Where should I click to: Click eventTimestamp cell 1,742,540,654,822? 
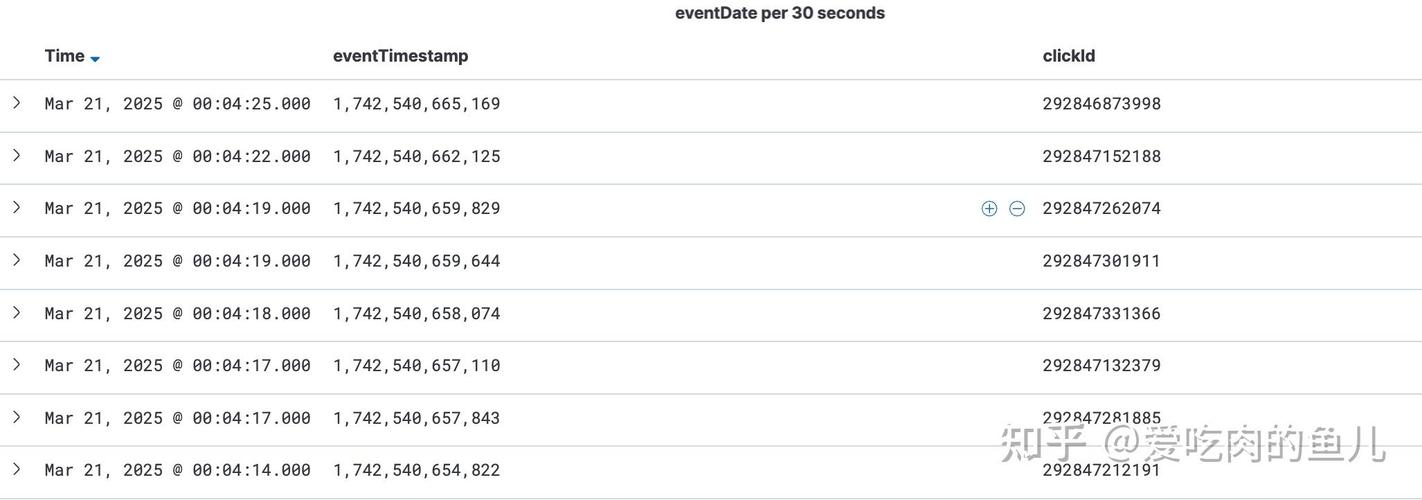coord(416,470)
